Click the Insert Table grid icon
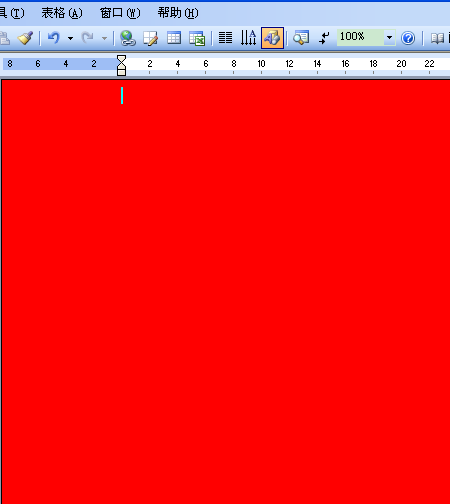The height and width of the screenshot is (504, 450). [174, 38]
